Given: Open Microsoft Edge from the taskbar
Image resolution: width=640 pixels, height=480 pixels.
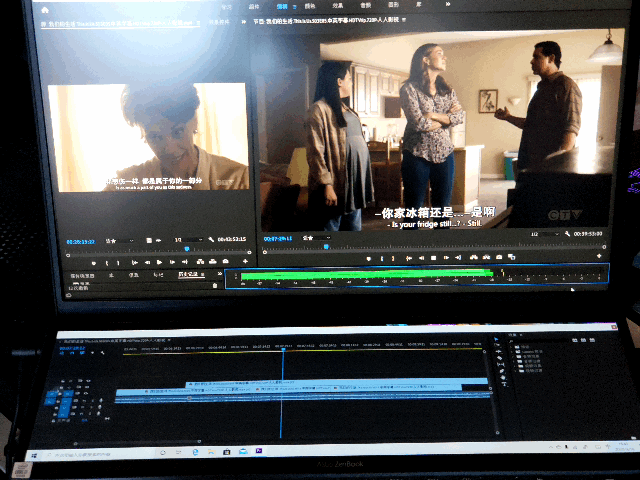Looking at the screenshot, I should pos(196,452).
